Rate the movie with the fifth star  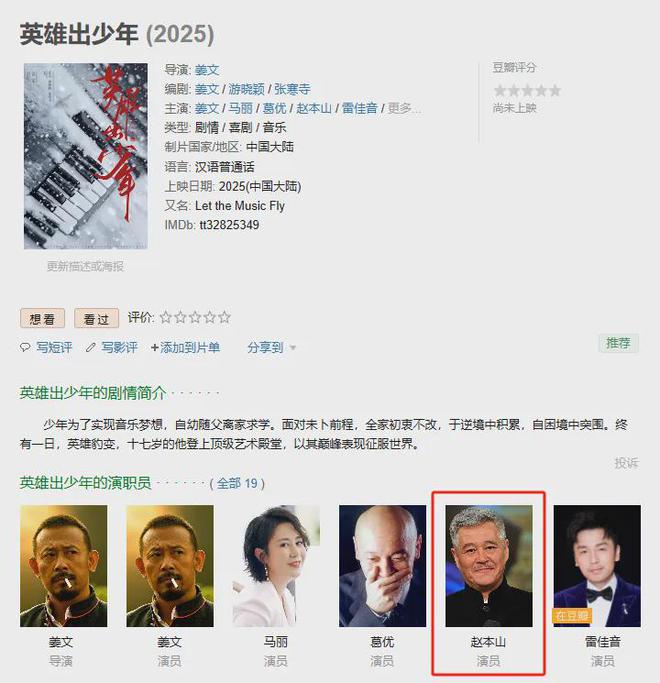click(x=224, y=317)
